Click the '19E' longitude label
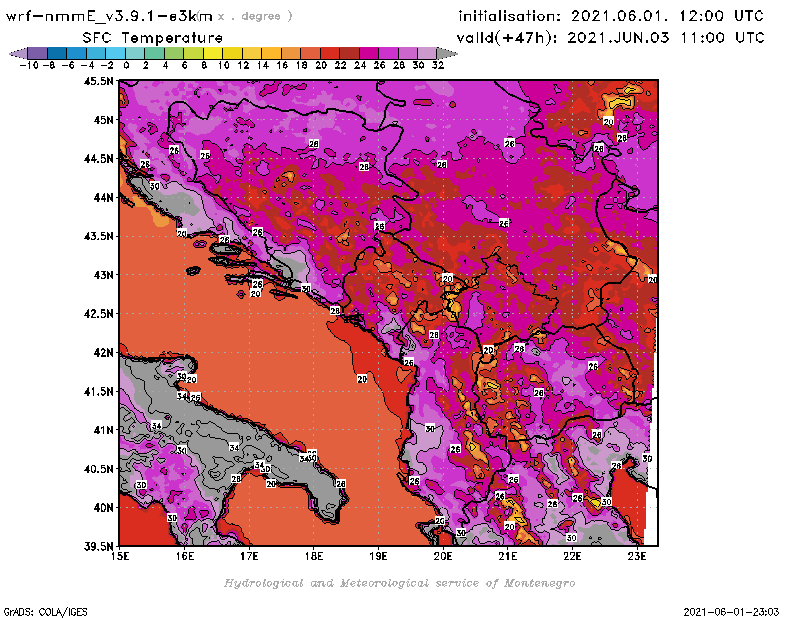This screenshot has width=800, height=618. click(379, 556)
